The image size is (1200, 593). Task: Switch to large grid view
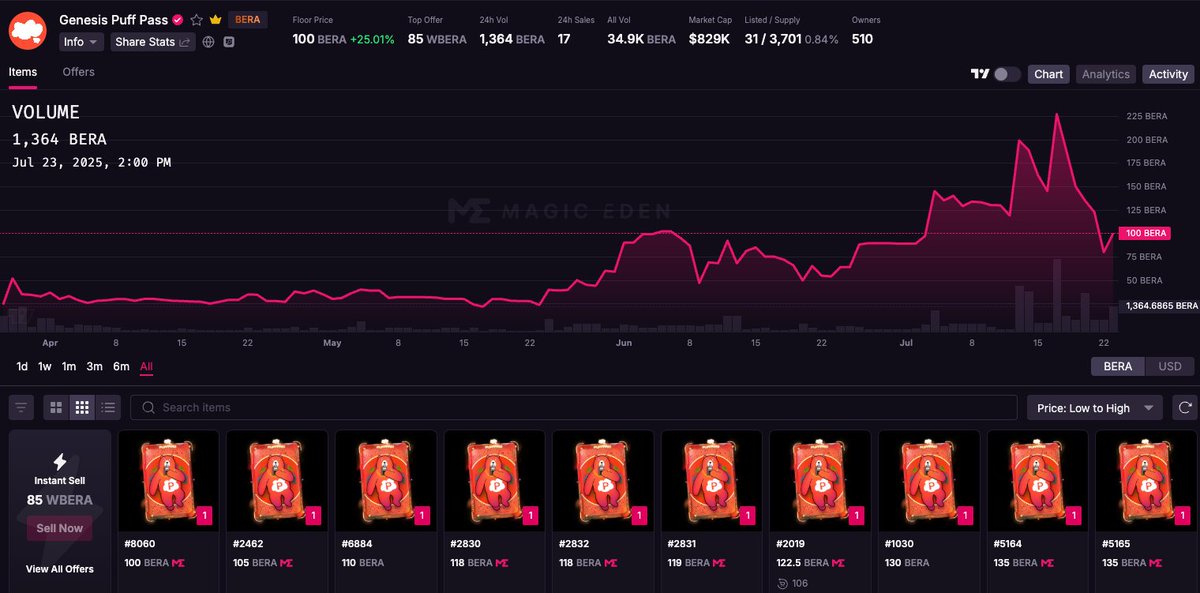coord(56,407)
